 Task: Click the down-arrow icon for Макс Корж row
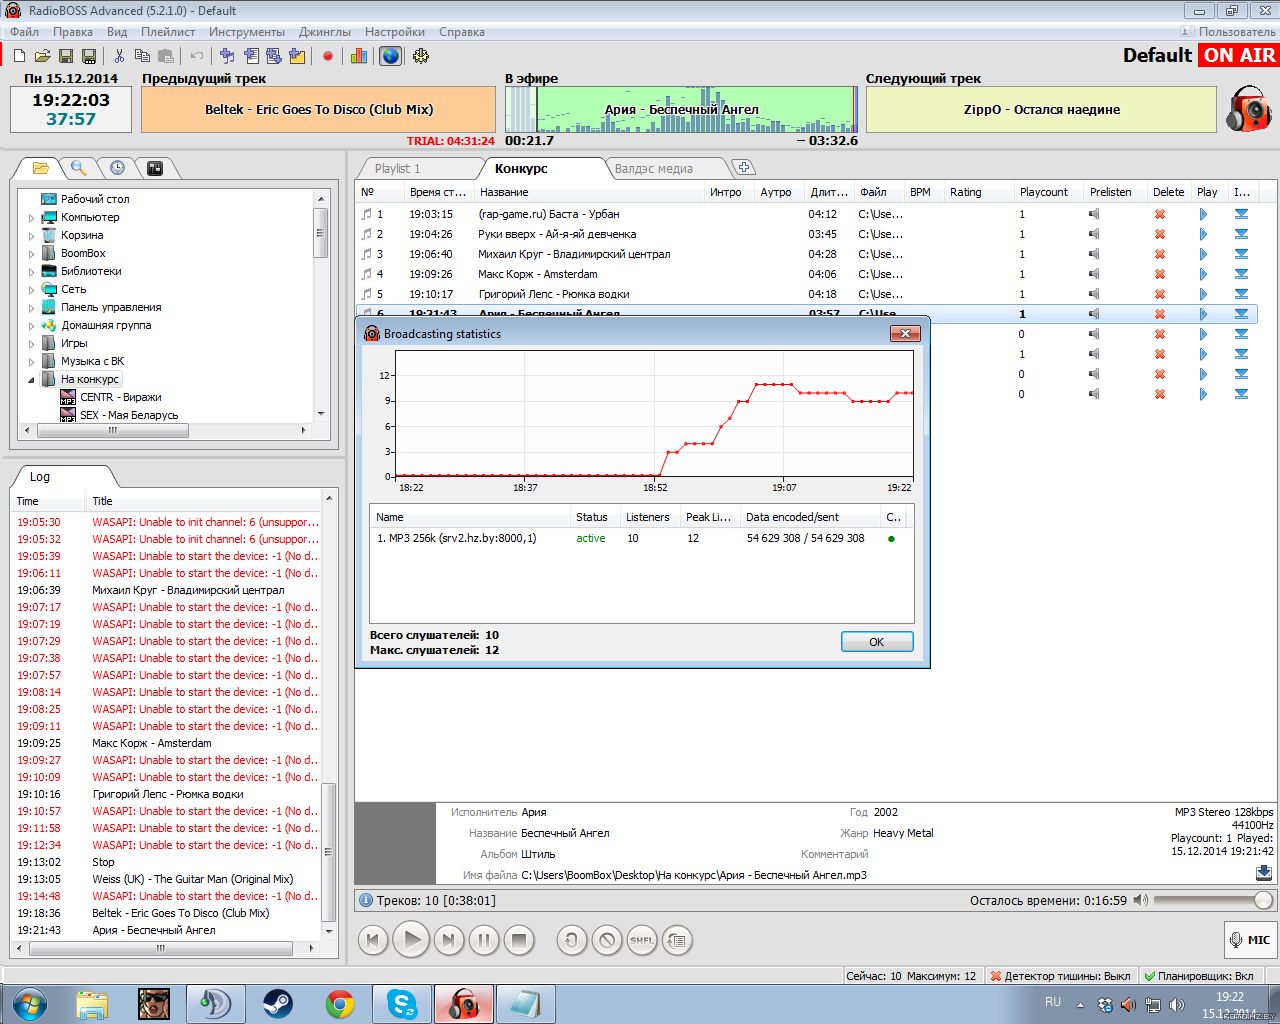point(1241,274)
